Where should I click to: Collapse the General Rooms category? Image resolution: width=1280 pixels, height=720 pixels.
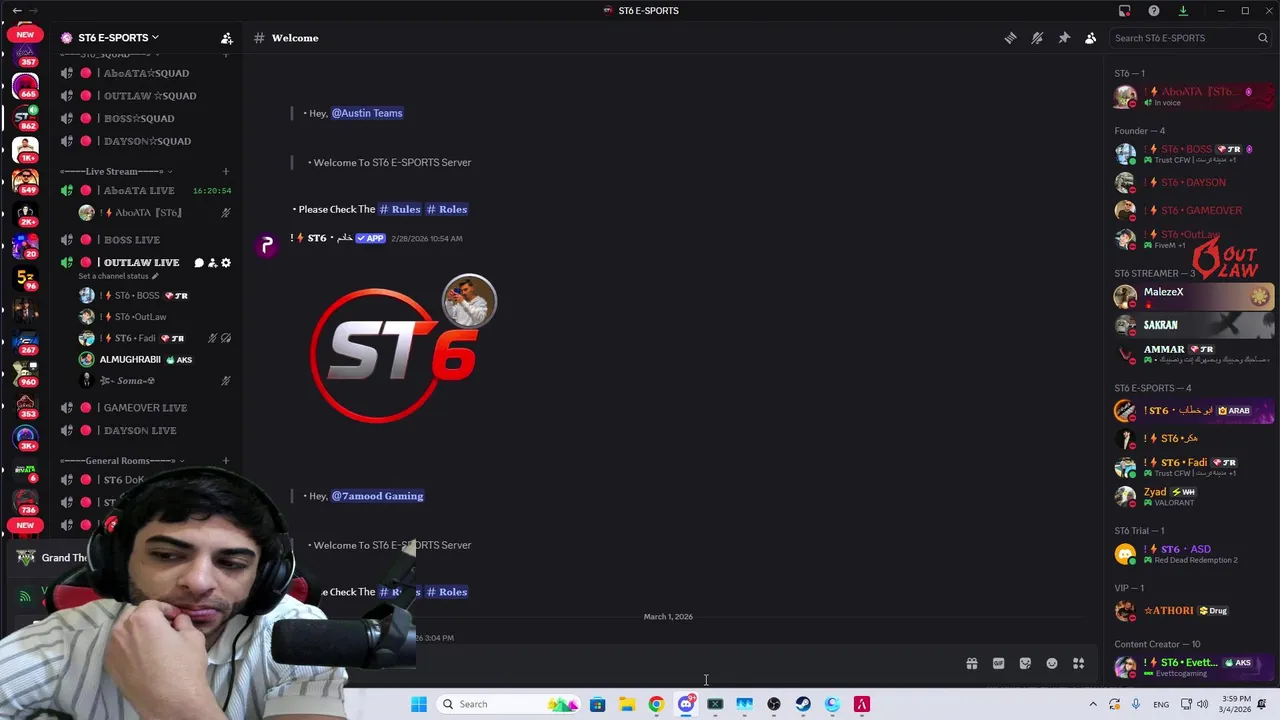coord(120,461)
